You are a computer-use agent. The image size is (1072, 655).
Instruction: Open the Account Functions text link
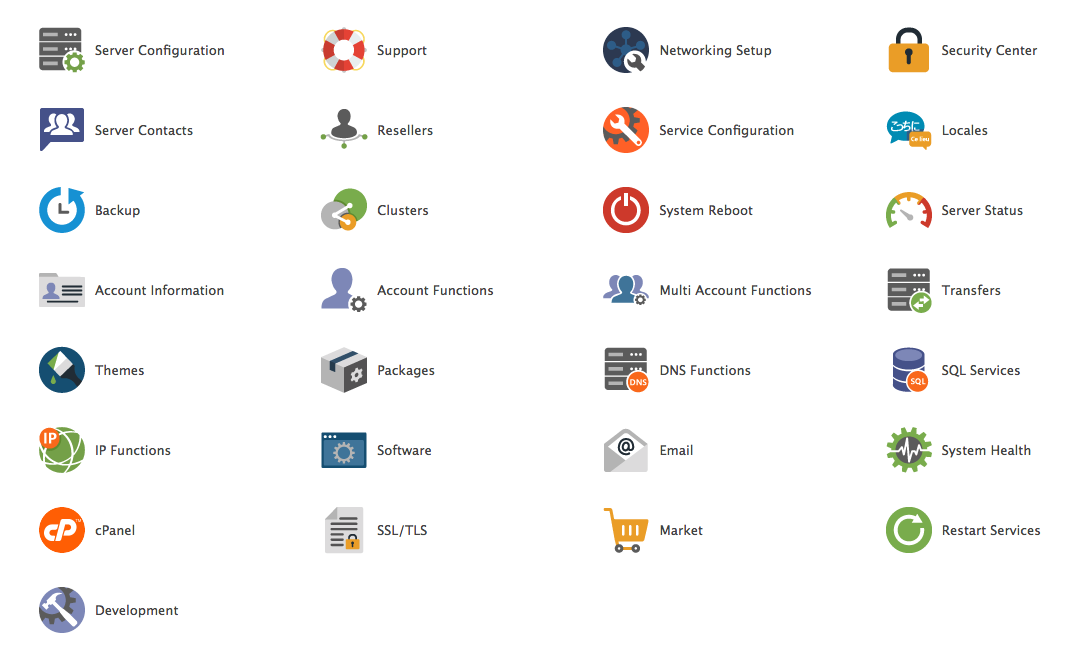[x=435, y=290]
